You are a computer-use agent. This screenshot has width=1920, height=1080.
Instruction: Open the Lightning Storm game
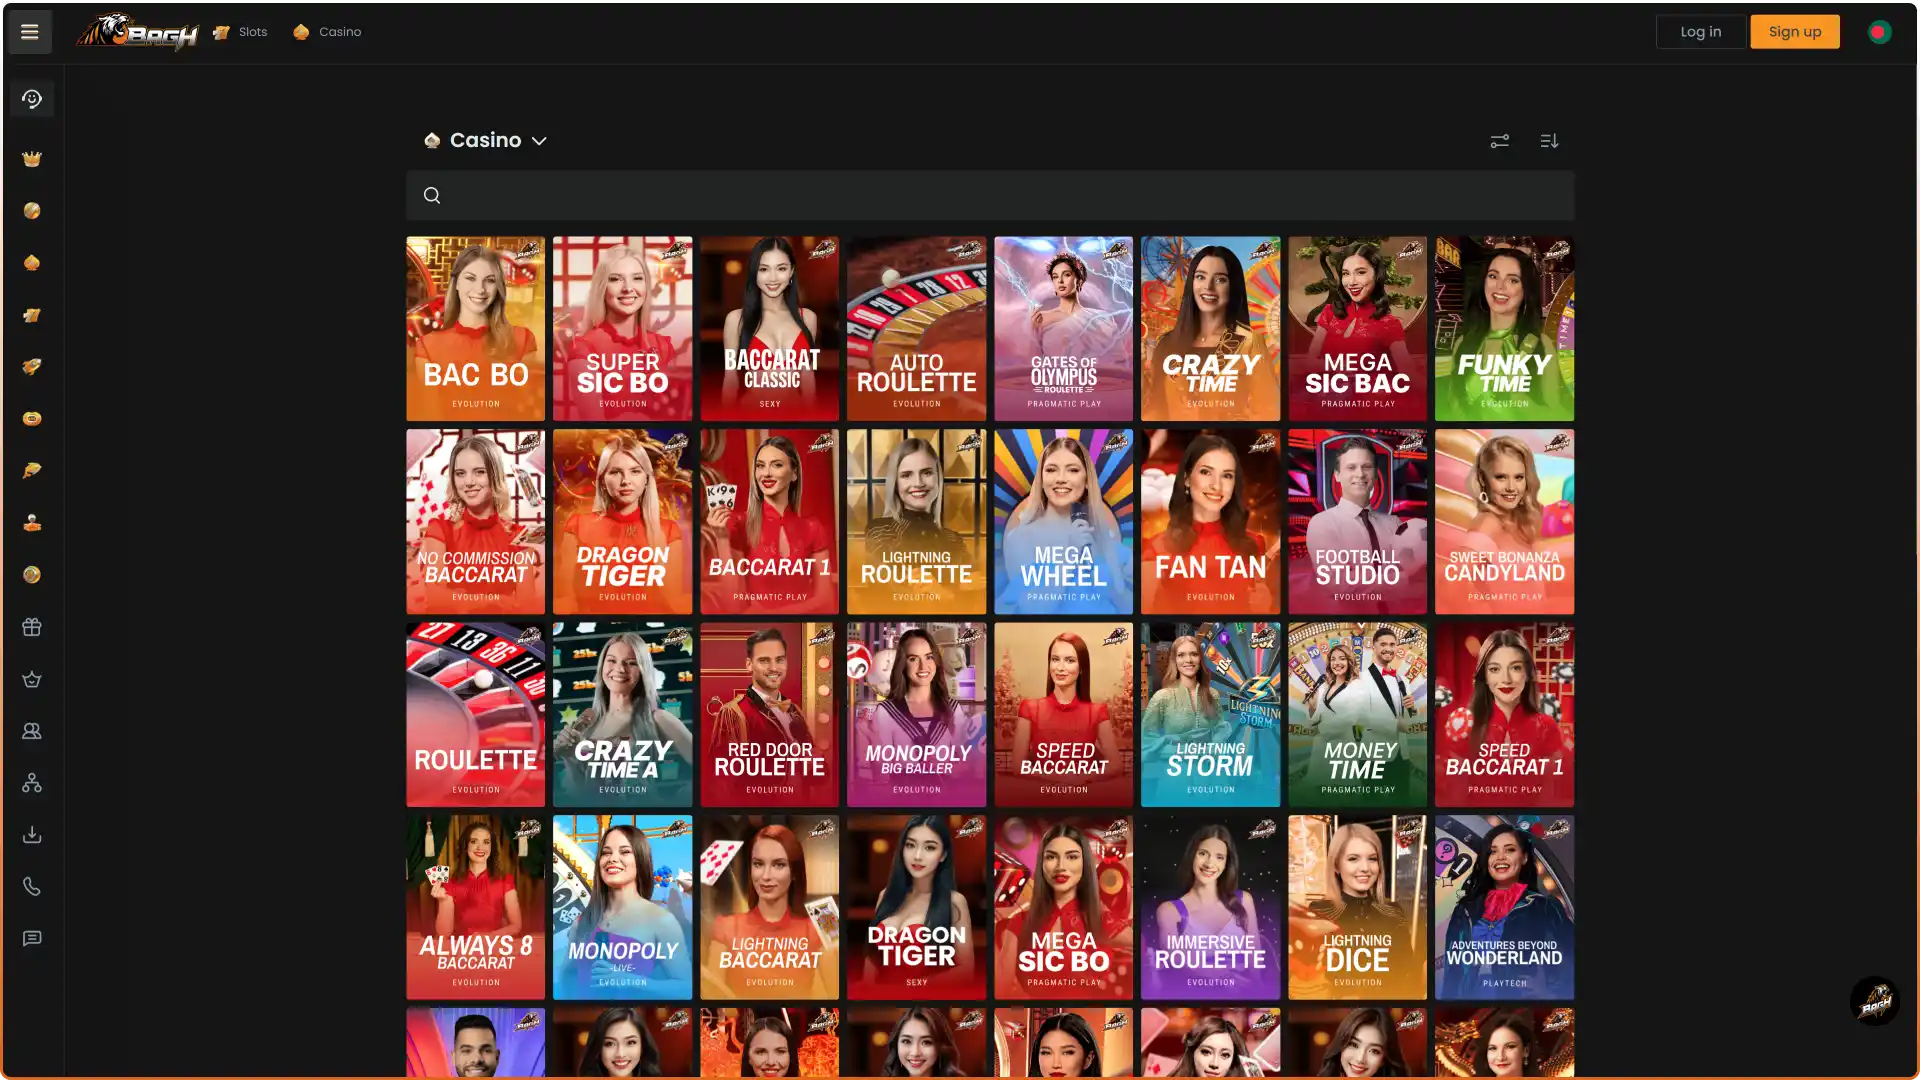coord(1211,715)
